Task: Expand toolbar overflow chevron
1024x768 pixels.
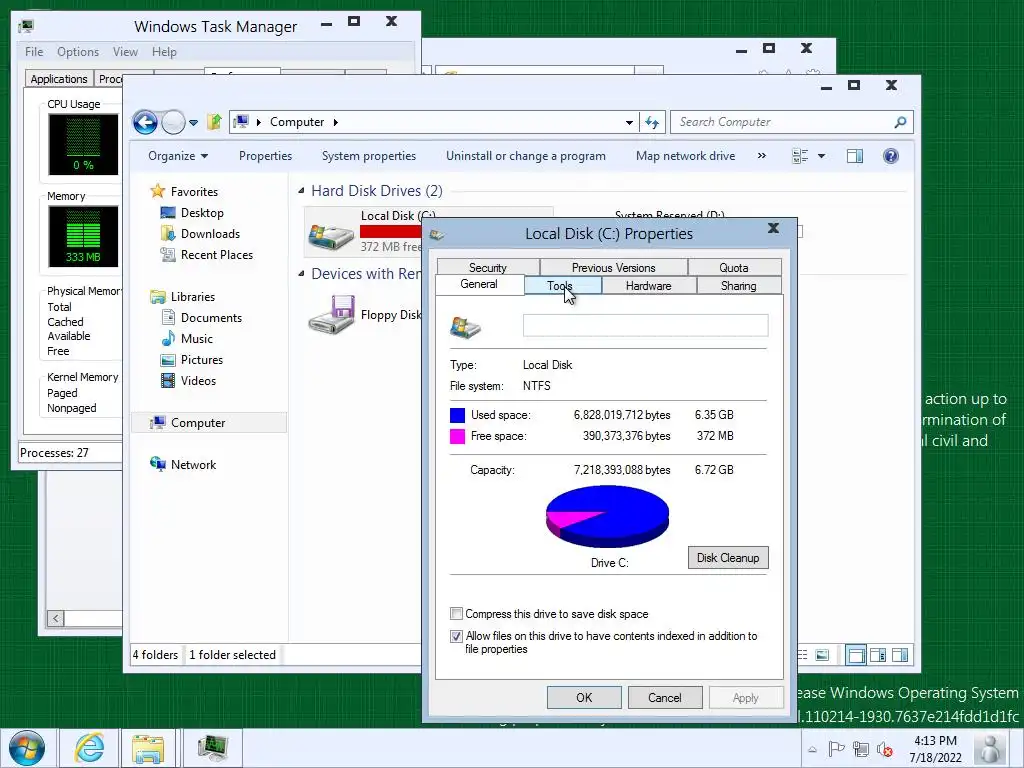Action: (761, 156)
